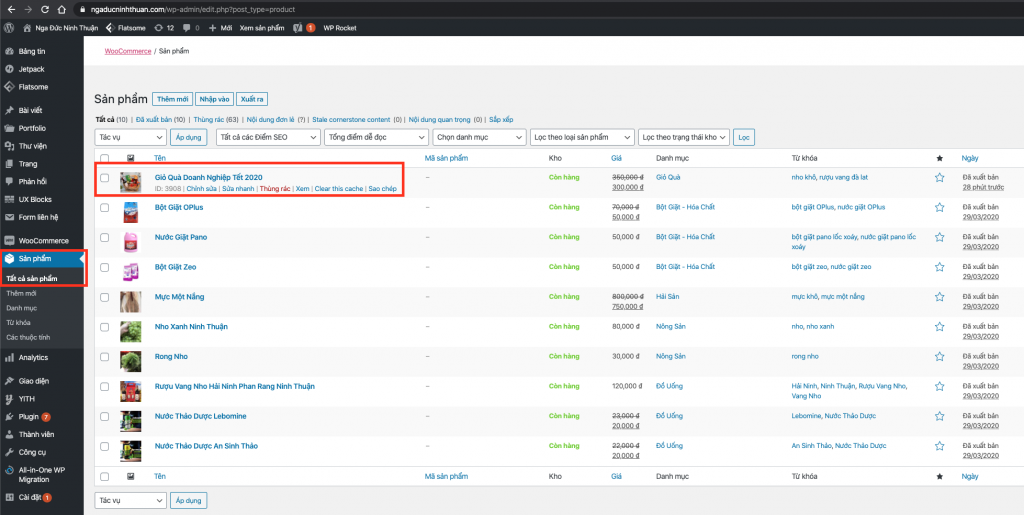This screenshot has width=1024, height=515.
Task: Click the WordPress logo in admin bar
Action: [9, 28]
